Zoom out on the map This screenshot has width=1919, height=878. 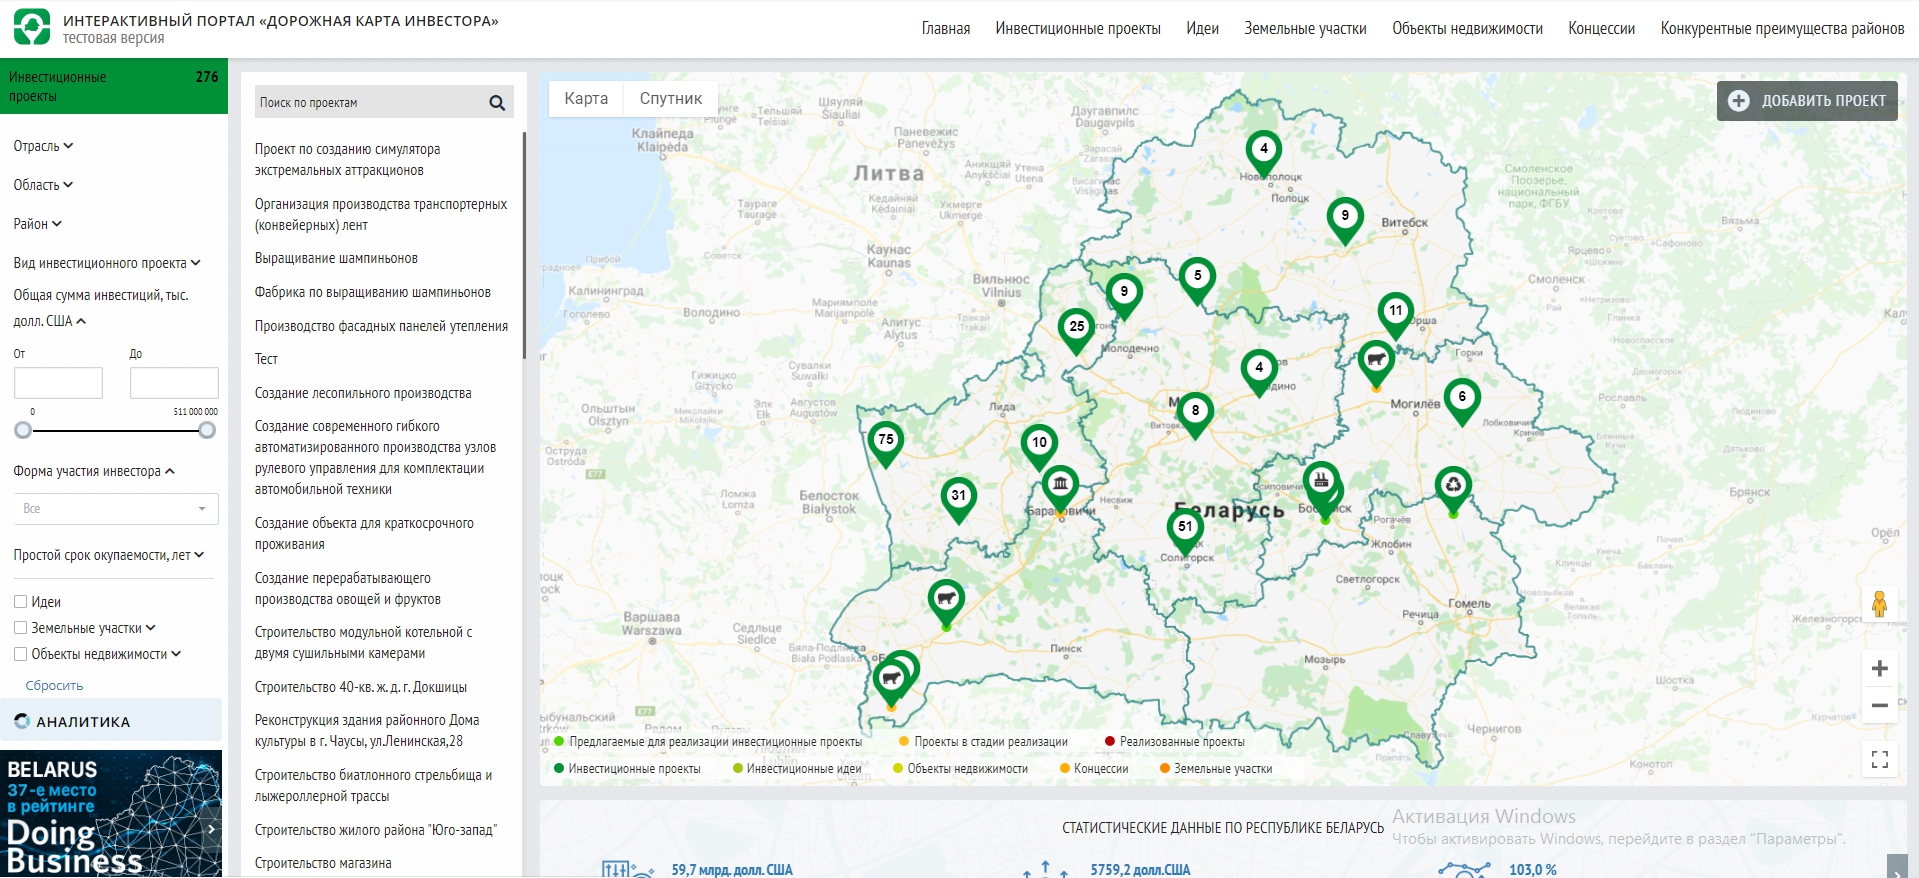coord(1879,705)
